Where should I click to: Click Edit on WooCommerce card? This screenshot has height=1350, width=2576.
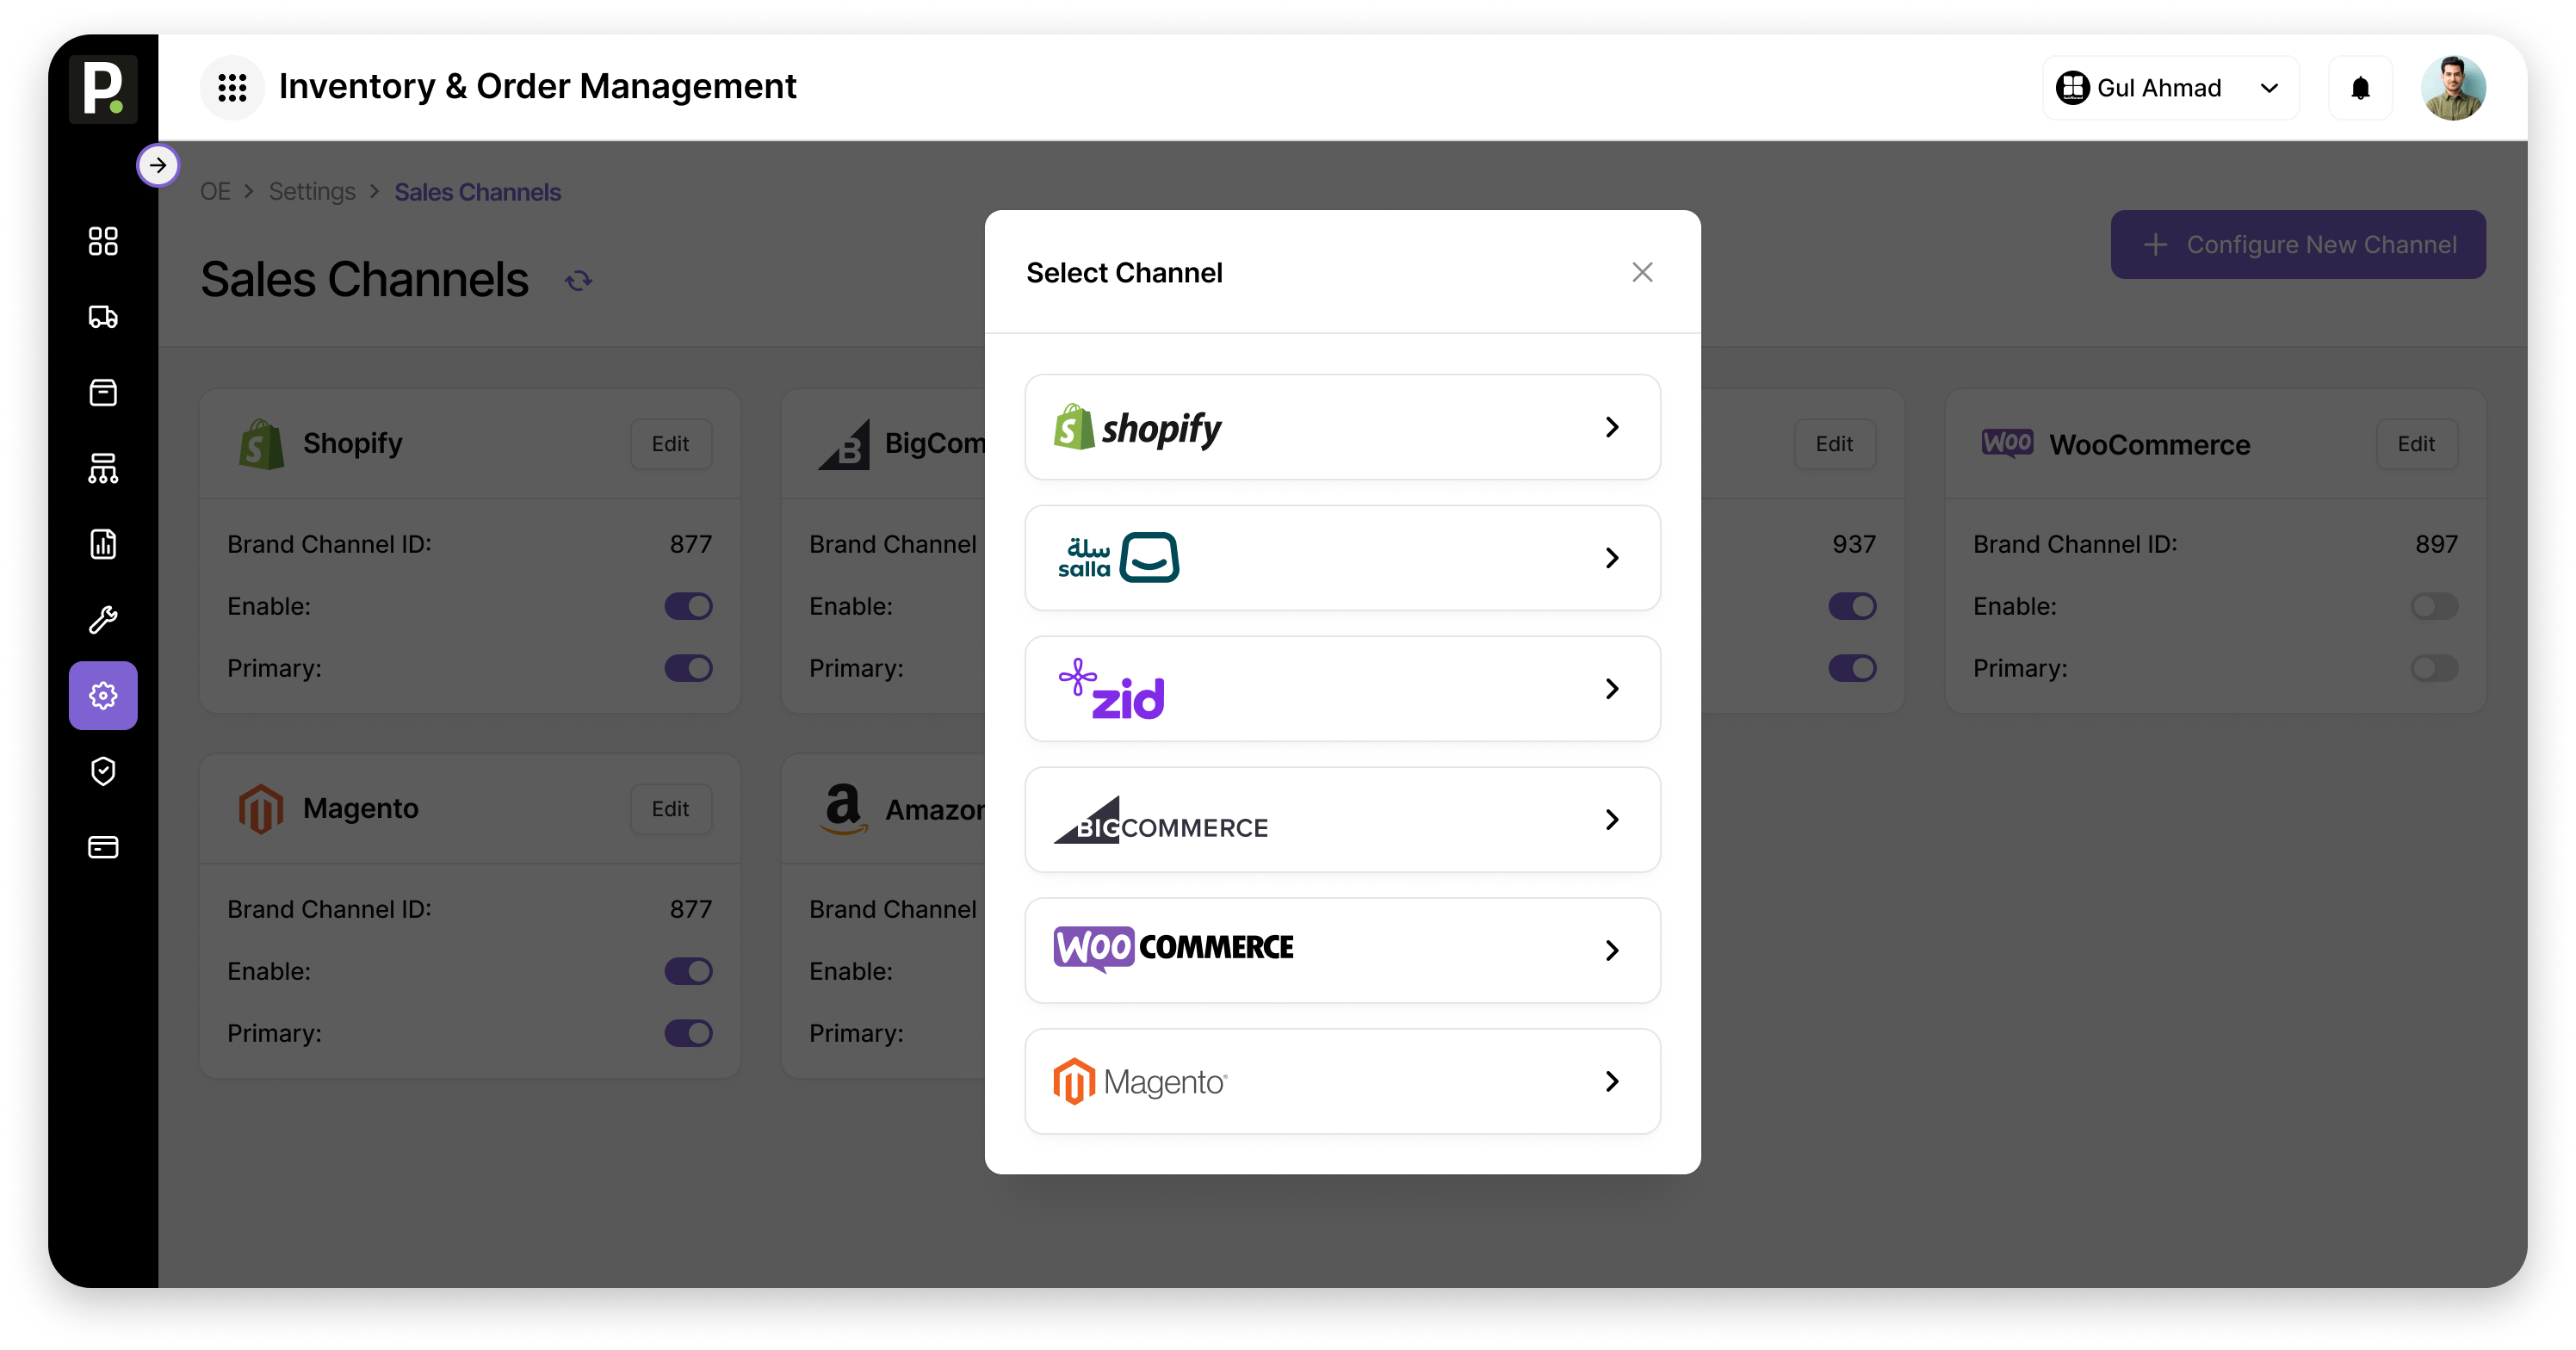tap(2417, 443)
